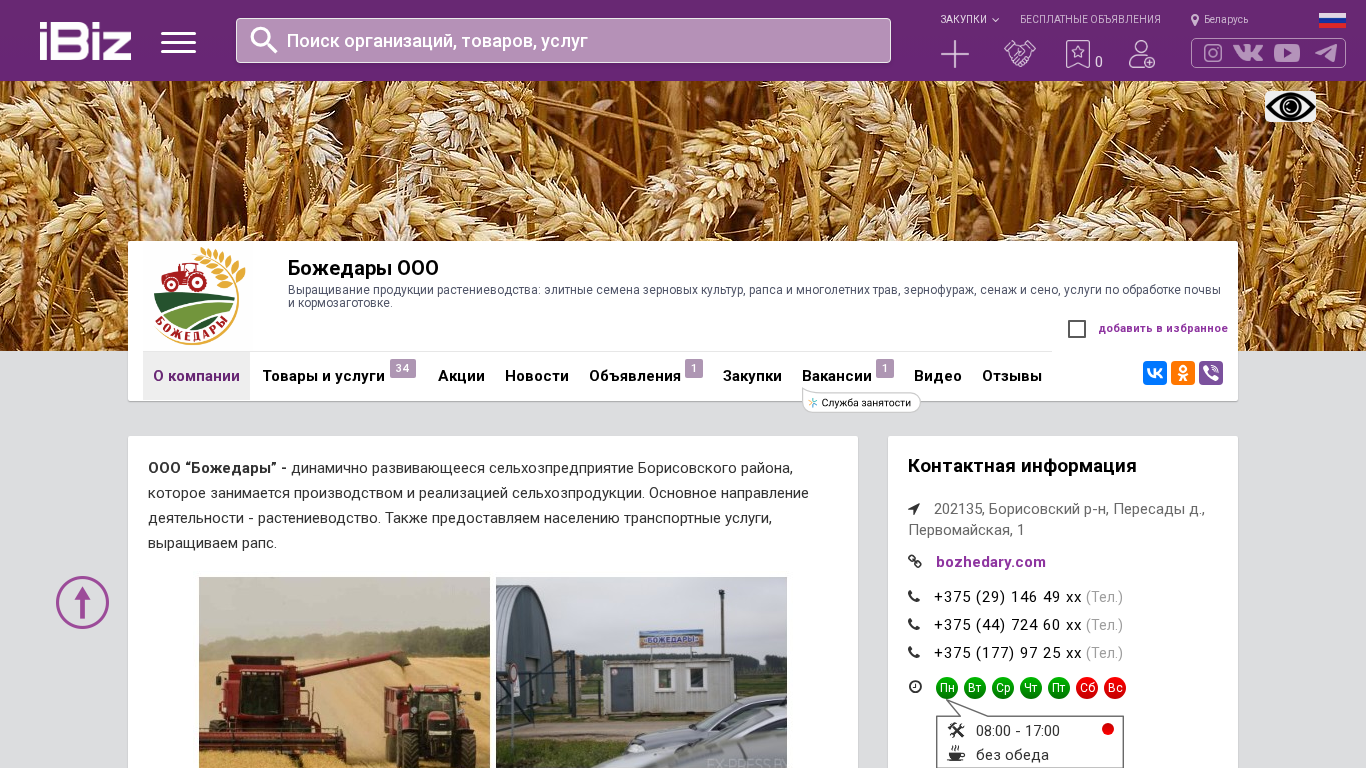Image resolution: width=1366 pixels, height=768 pixels.
Task: Select the Вт weekday circle
Action: [x=975, y=688]
